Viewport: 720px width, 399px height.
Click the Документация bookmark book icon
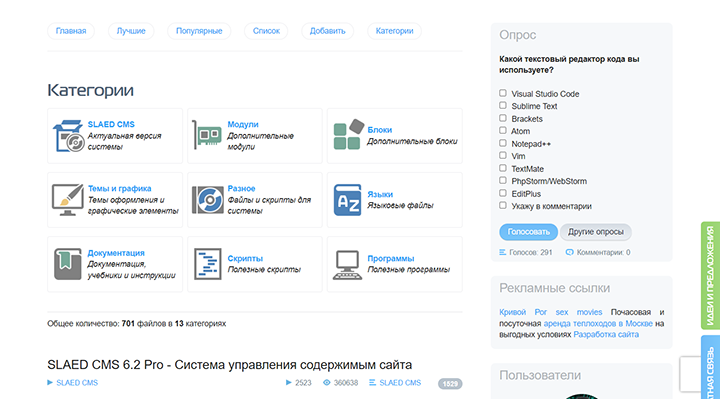[x=68, y=264]
